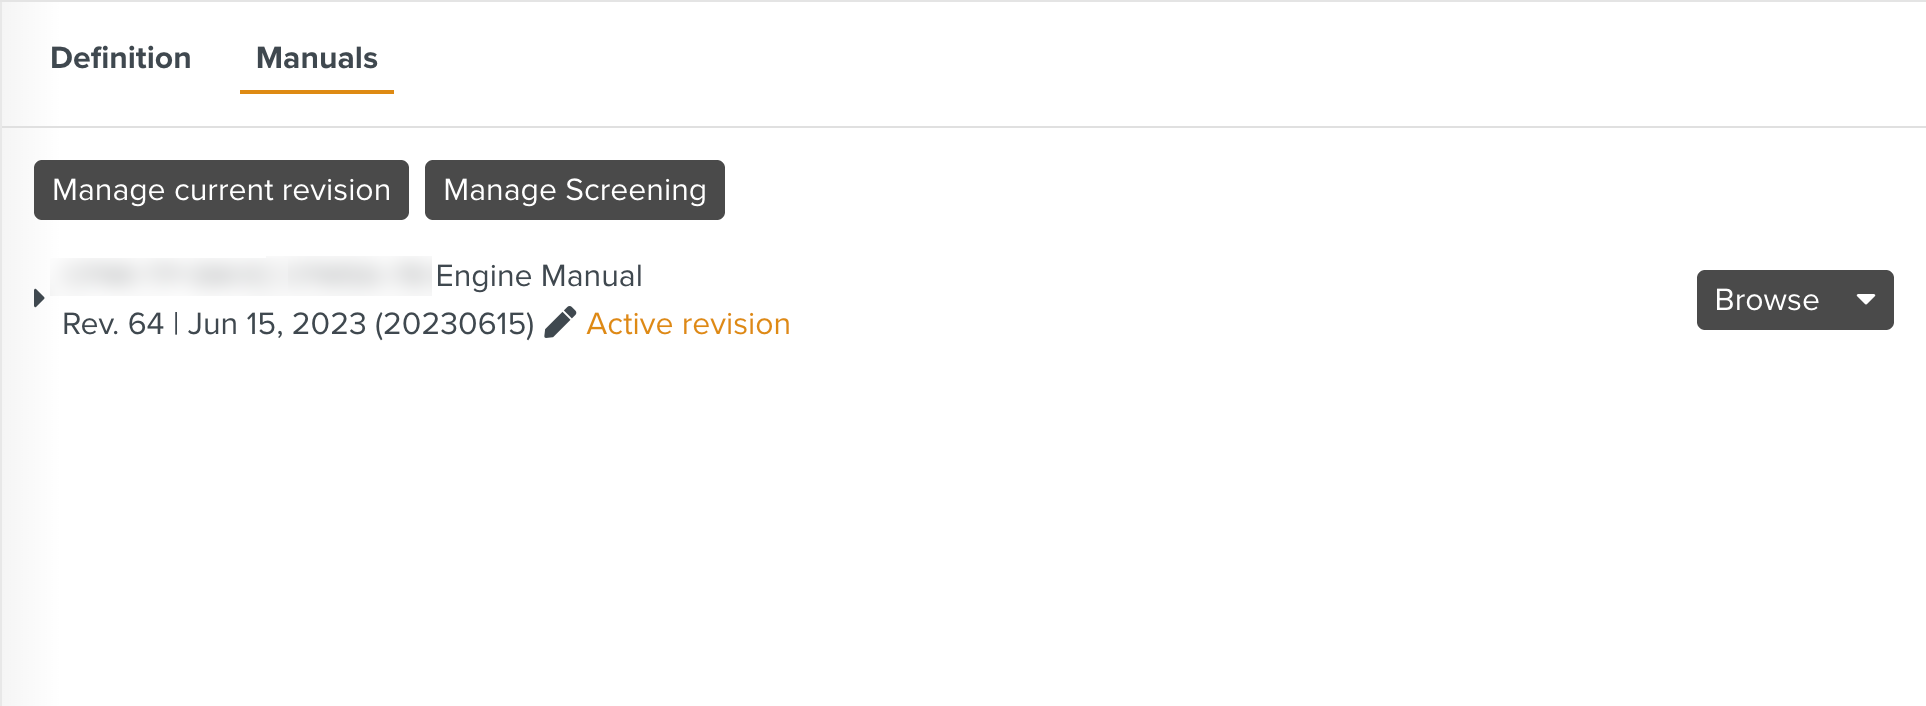The height and width of the screenshot is (706, 1926).
Task: Open Manage Screening
Action: [x=574, y=190]
